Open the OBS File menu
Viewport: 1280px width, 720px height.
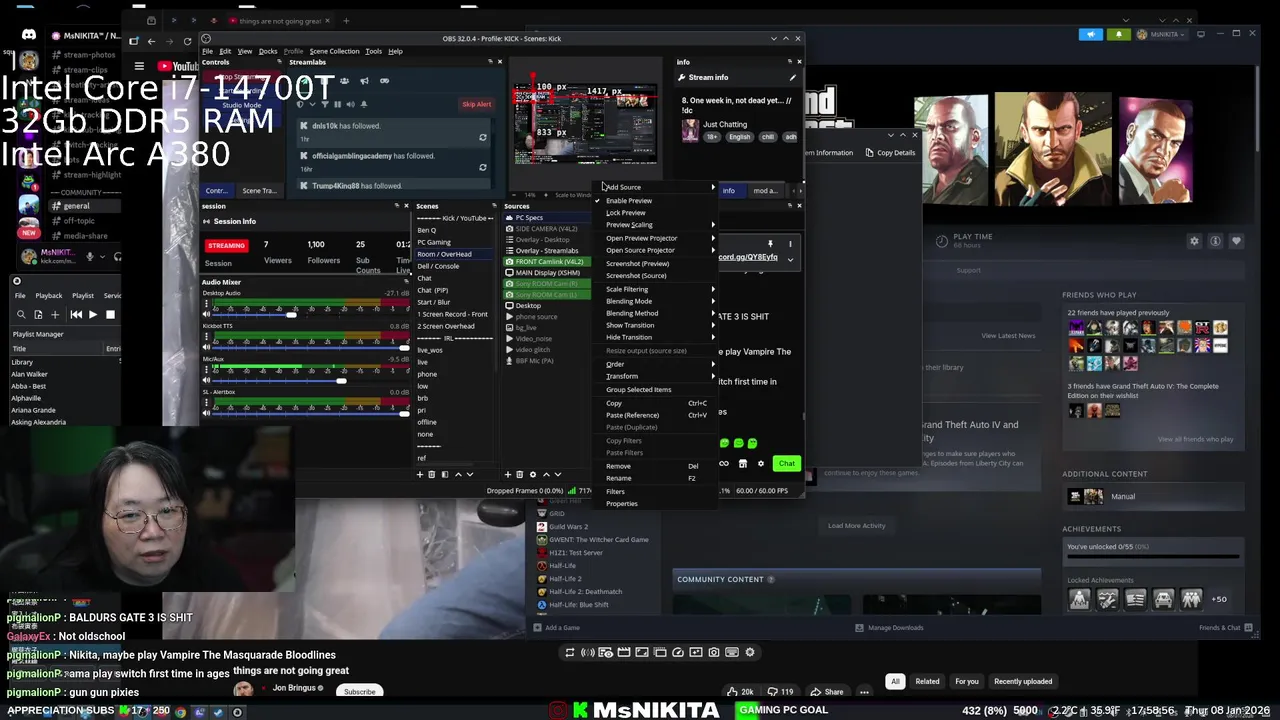[207, 51]
